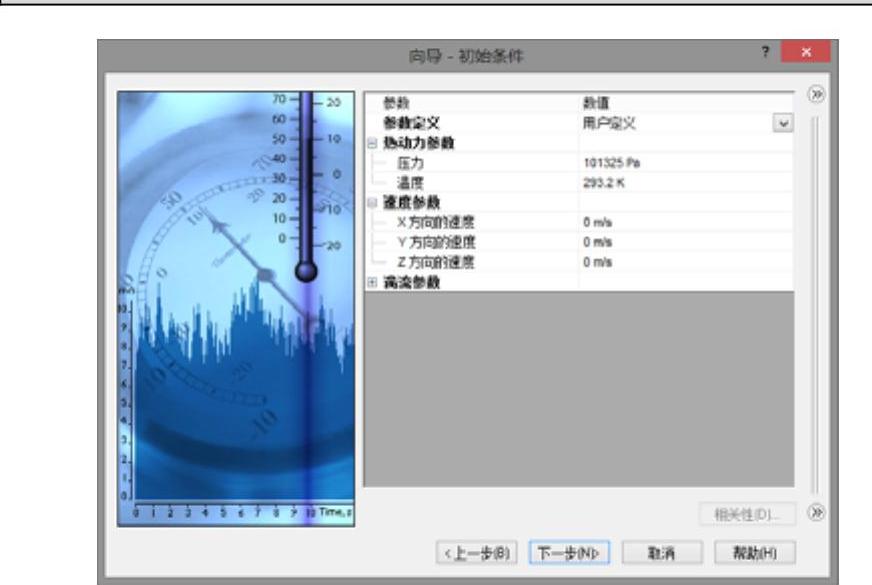Viewport: 872px width, 585px height.
Task: Click the top double-arrow expand icon
Action: [x=816, y=95]
